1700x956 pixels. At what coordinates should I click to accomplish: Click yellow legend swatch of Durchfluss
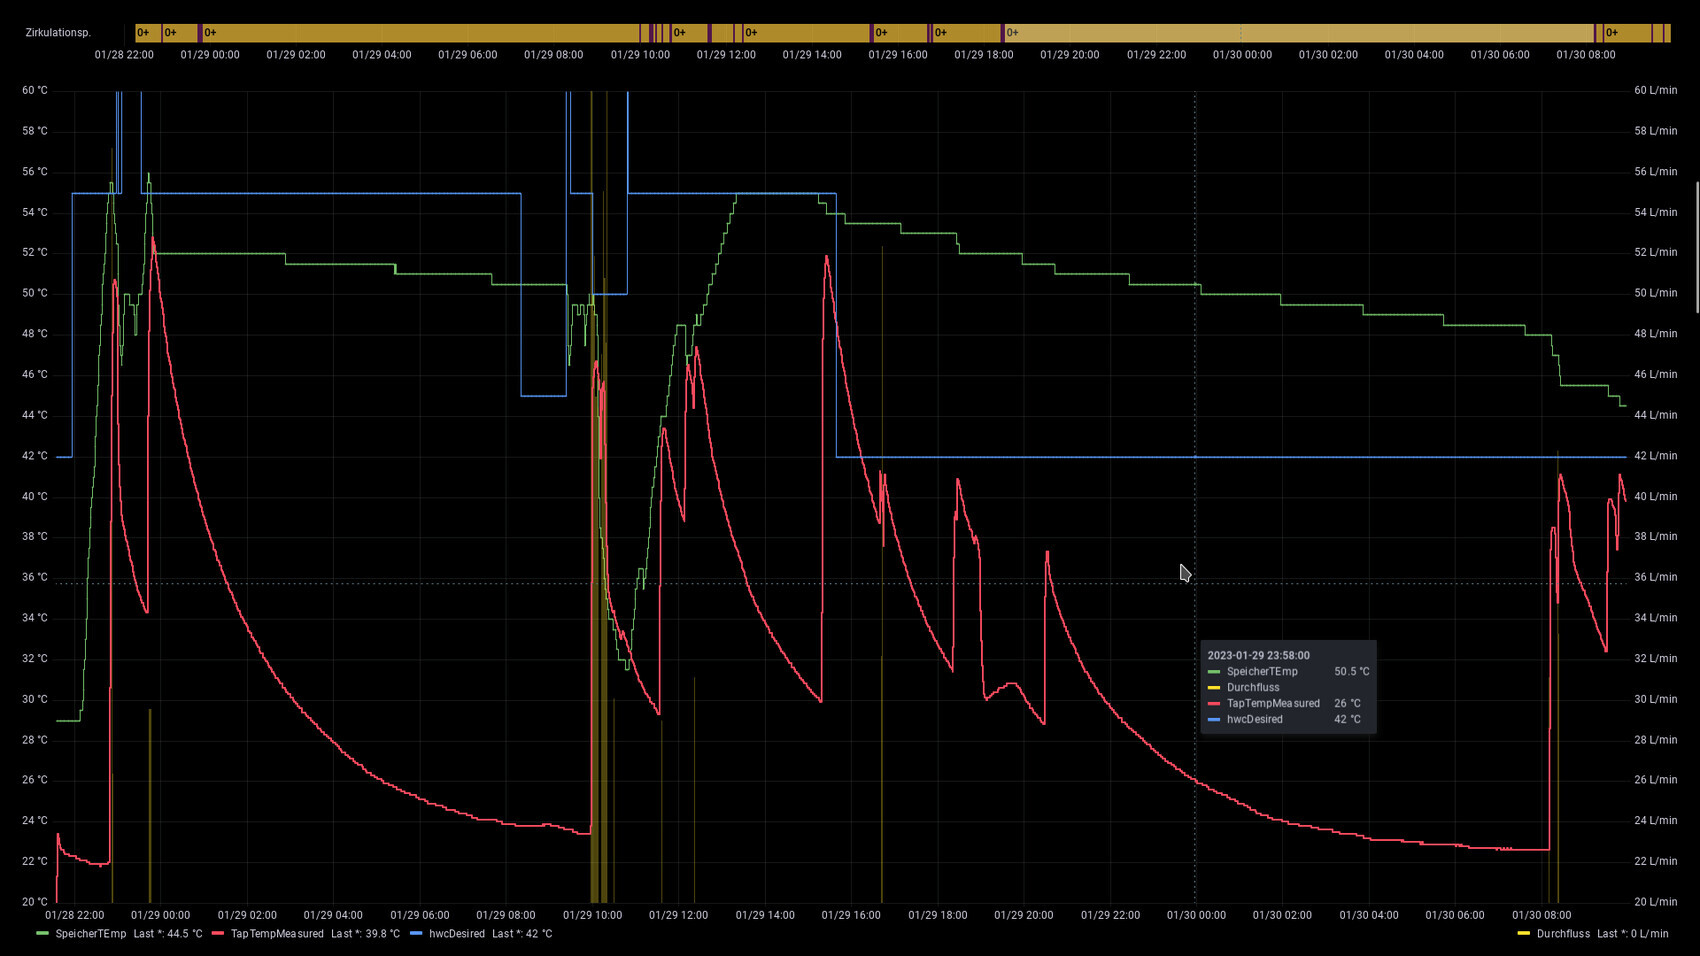(1524, 934)
